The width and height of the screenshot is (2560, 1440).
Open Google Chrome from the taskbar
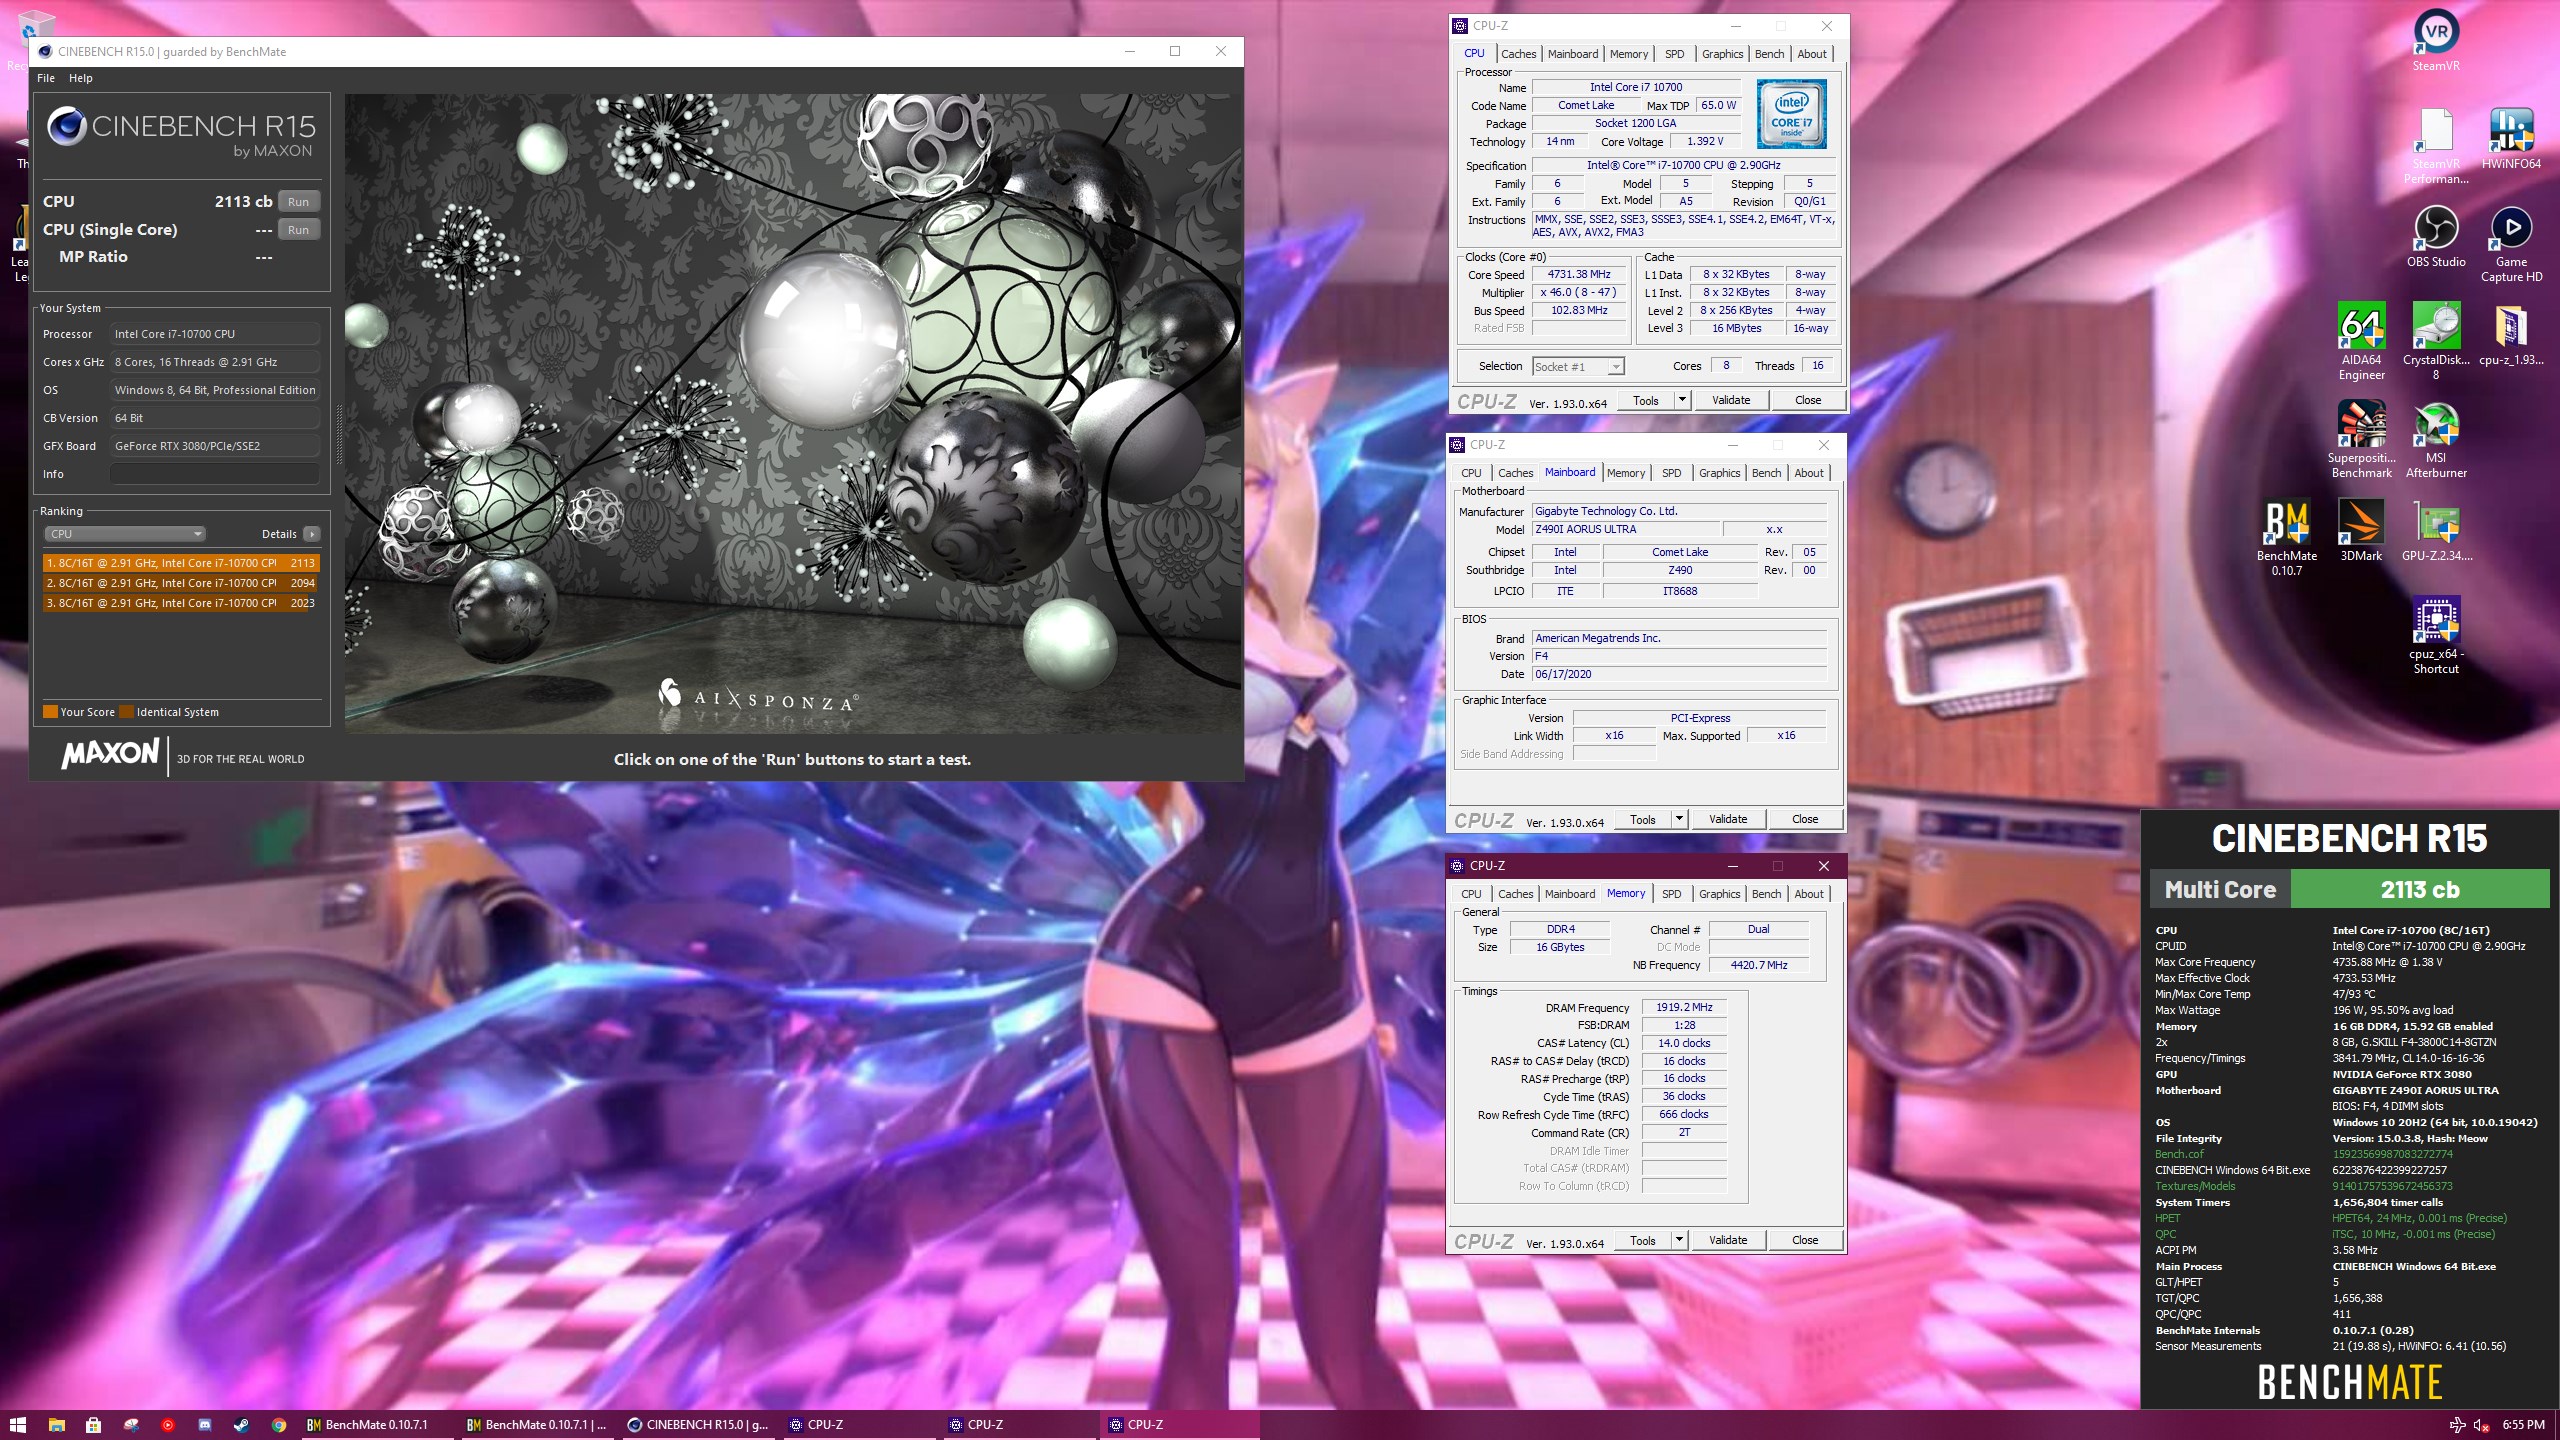(x=279, y=1424)
